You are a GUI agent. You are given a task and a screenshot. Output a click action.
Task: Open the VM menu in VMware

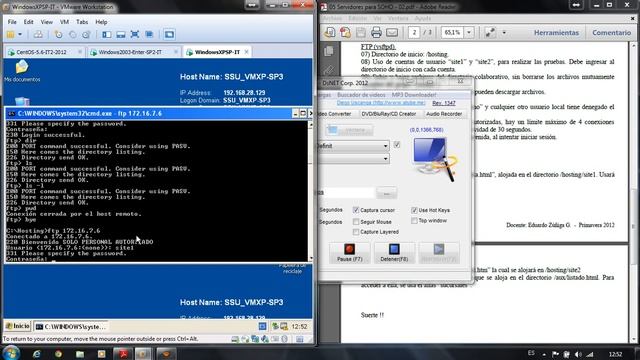tap(64, 22)
